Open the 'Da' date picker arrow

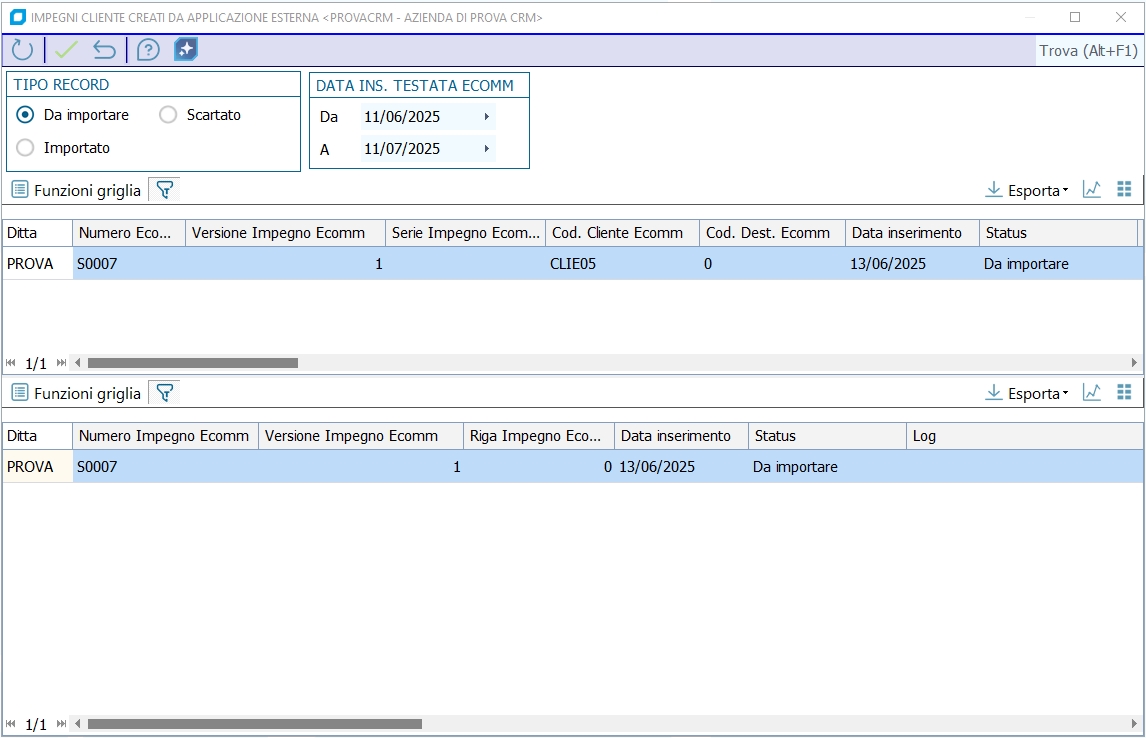tap(487, 117)
